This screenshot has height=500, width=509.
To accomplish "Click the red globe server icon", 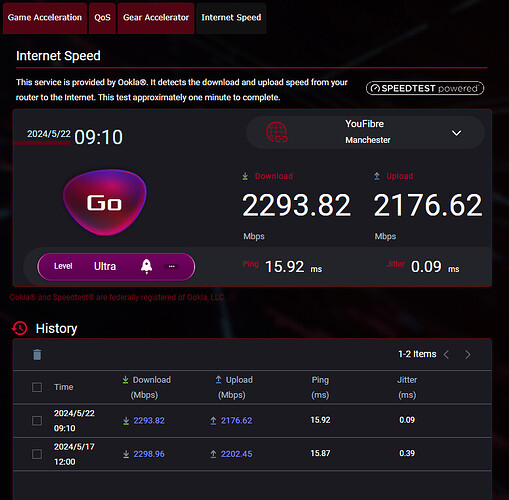I will 277,132.
